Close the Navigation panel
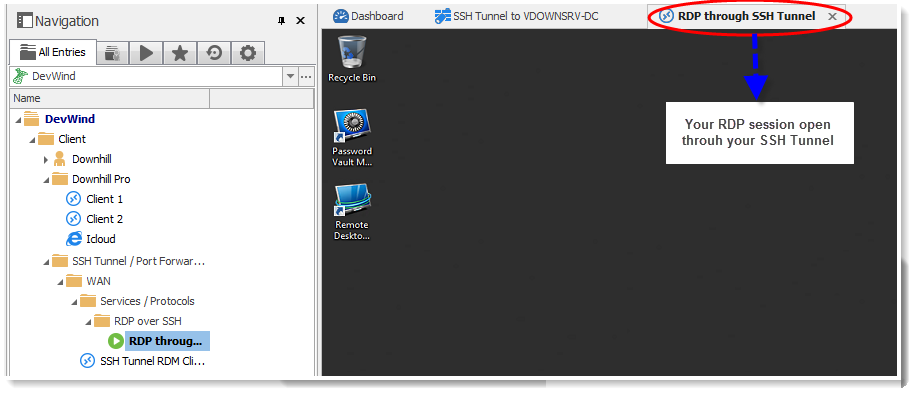916x395 pixels. coord(300,20)
